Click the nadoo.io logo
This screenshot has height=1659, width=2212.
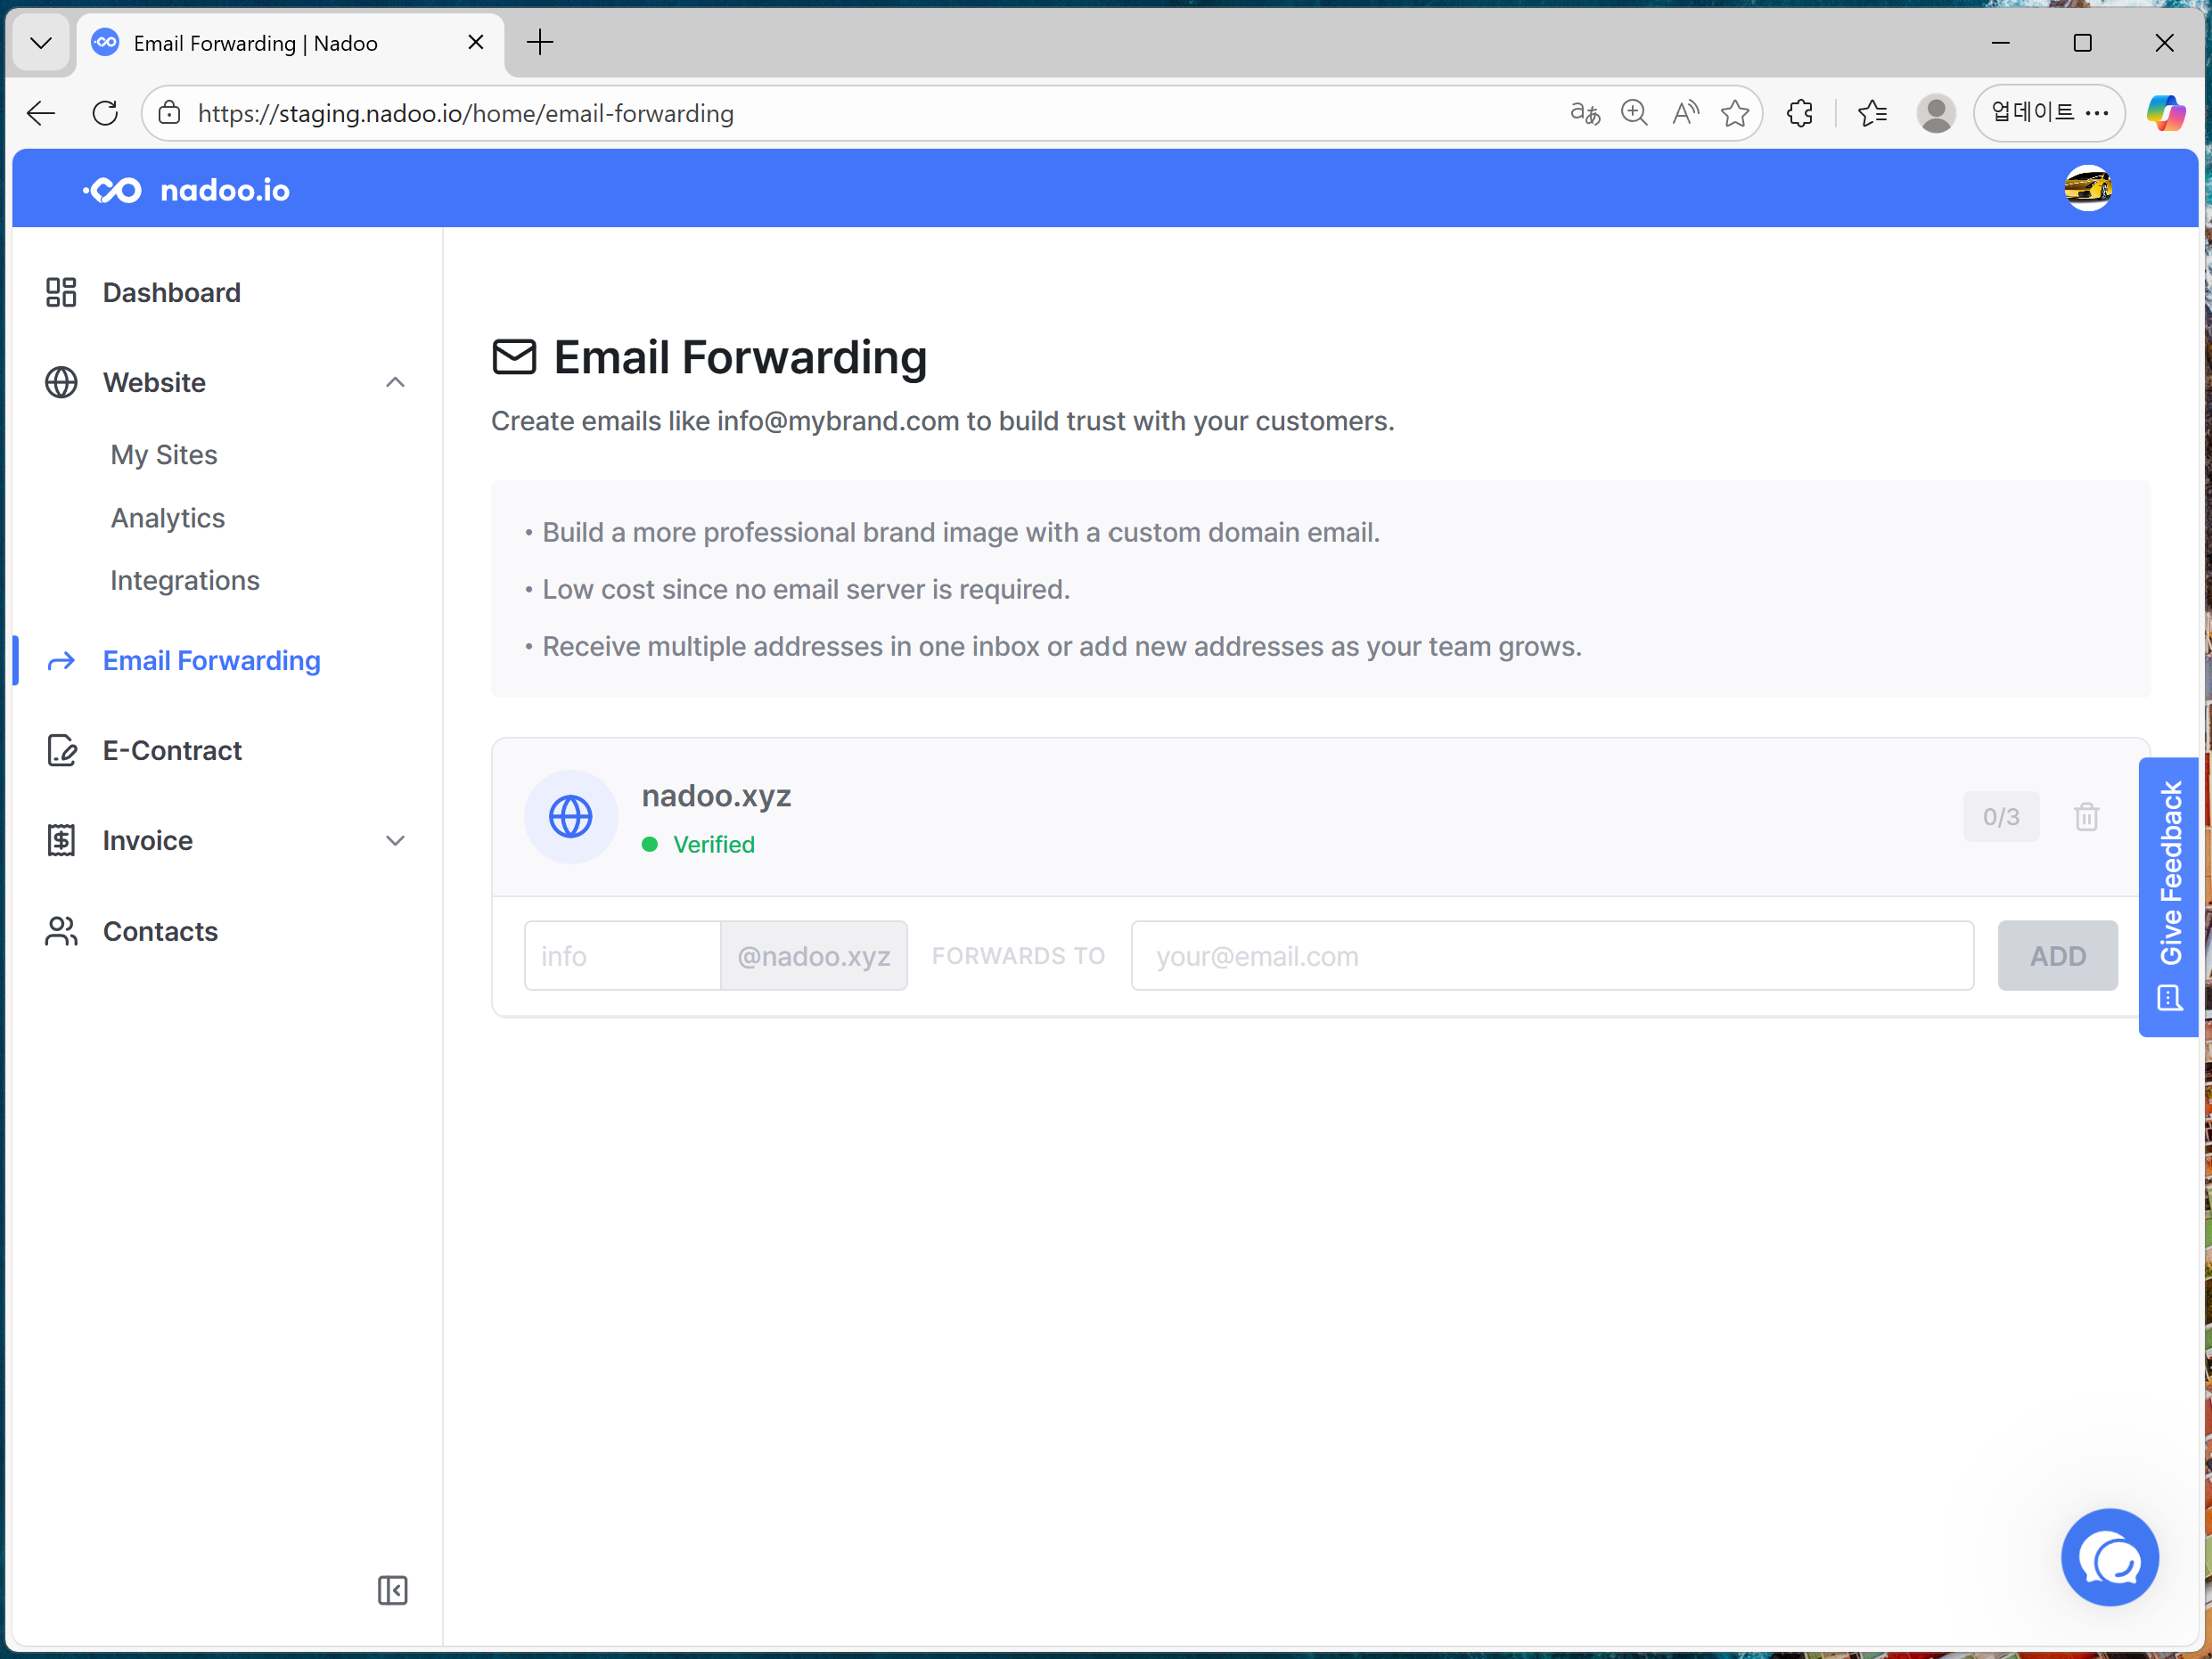coord(187,190)
